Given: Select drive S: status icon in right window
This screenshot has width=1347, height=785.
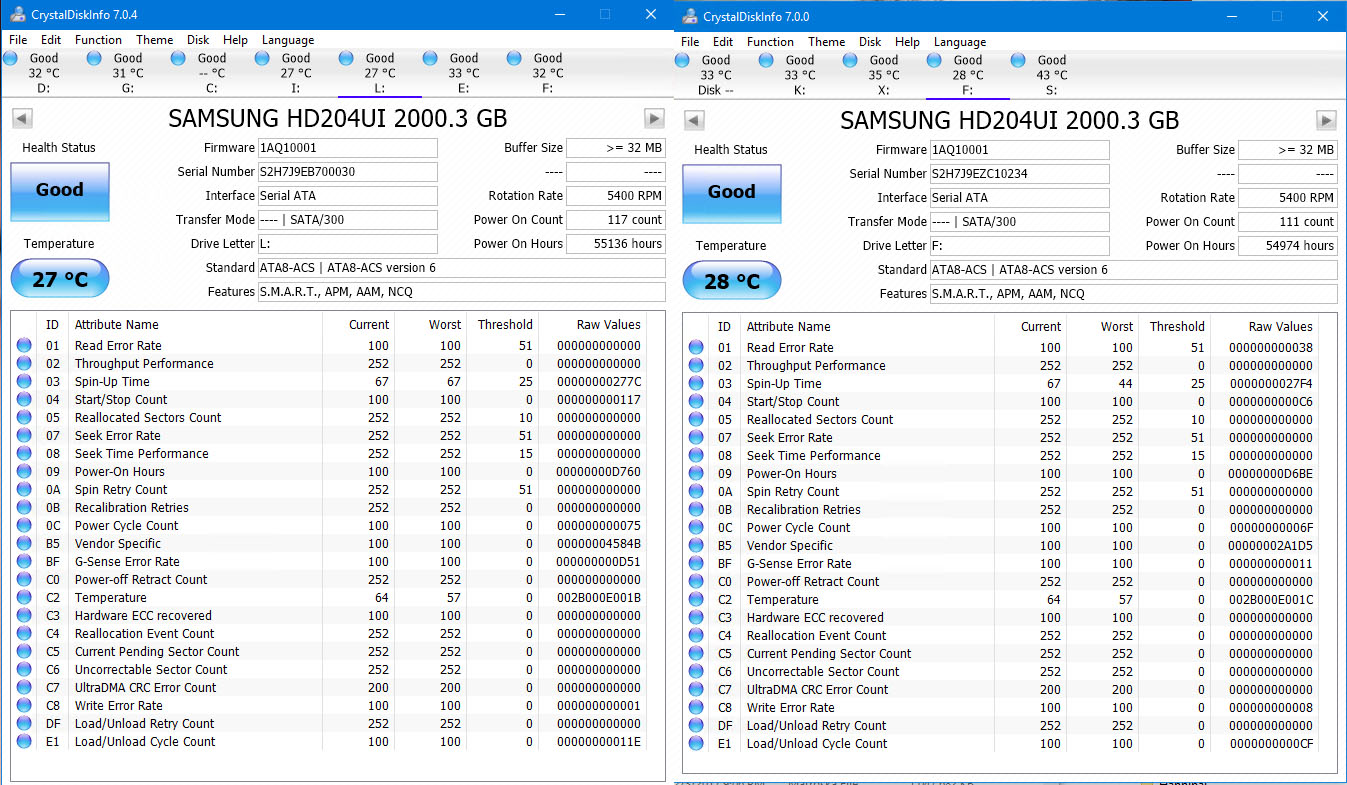Looking at the screenshot, I should (x=1018, y=61).
